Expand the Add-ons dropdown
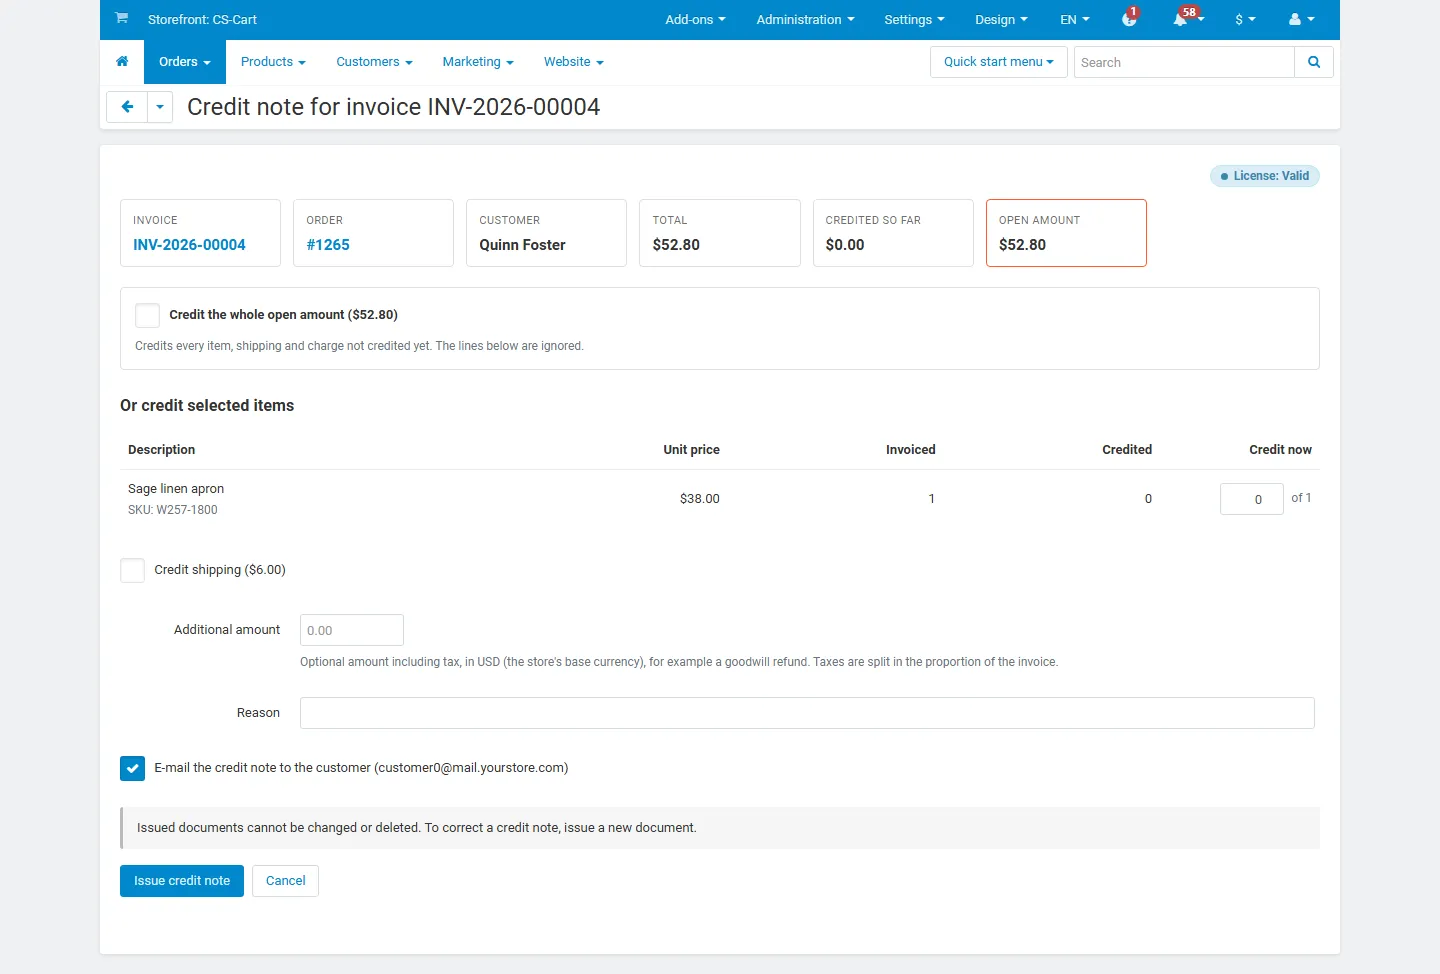1440x974 pixels. (696, 20)
